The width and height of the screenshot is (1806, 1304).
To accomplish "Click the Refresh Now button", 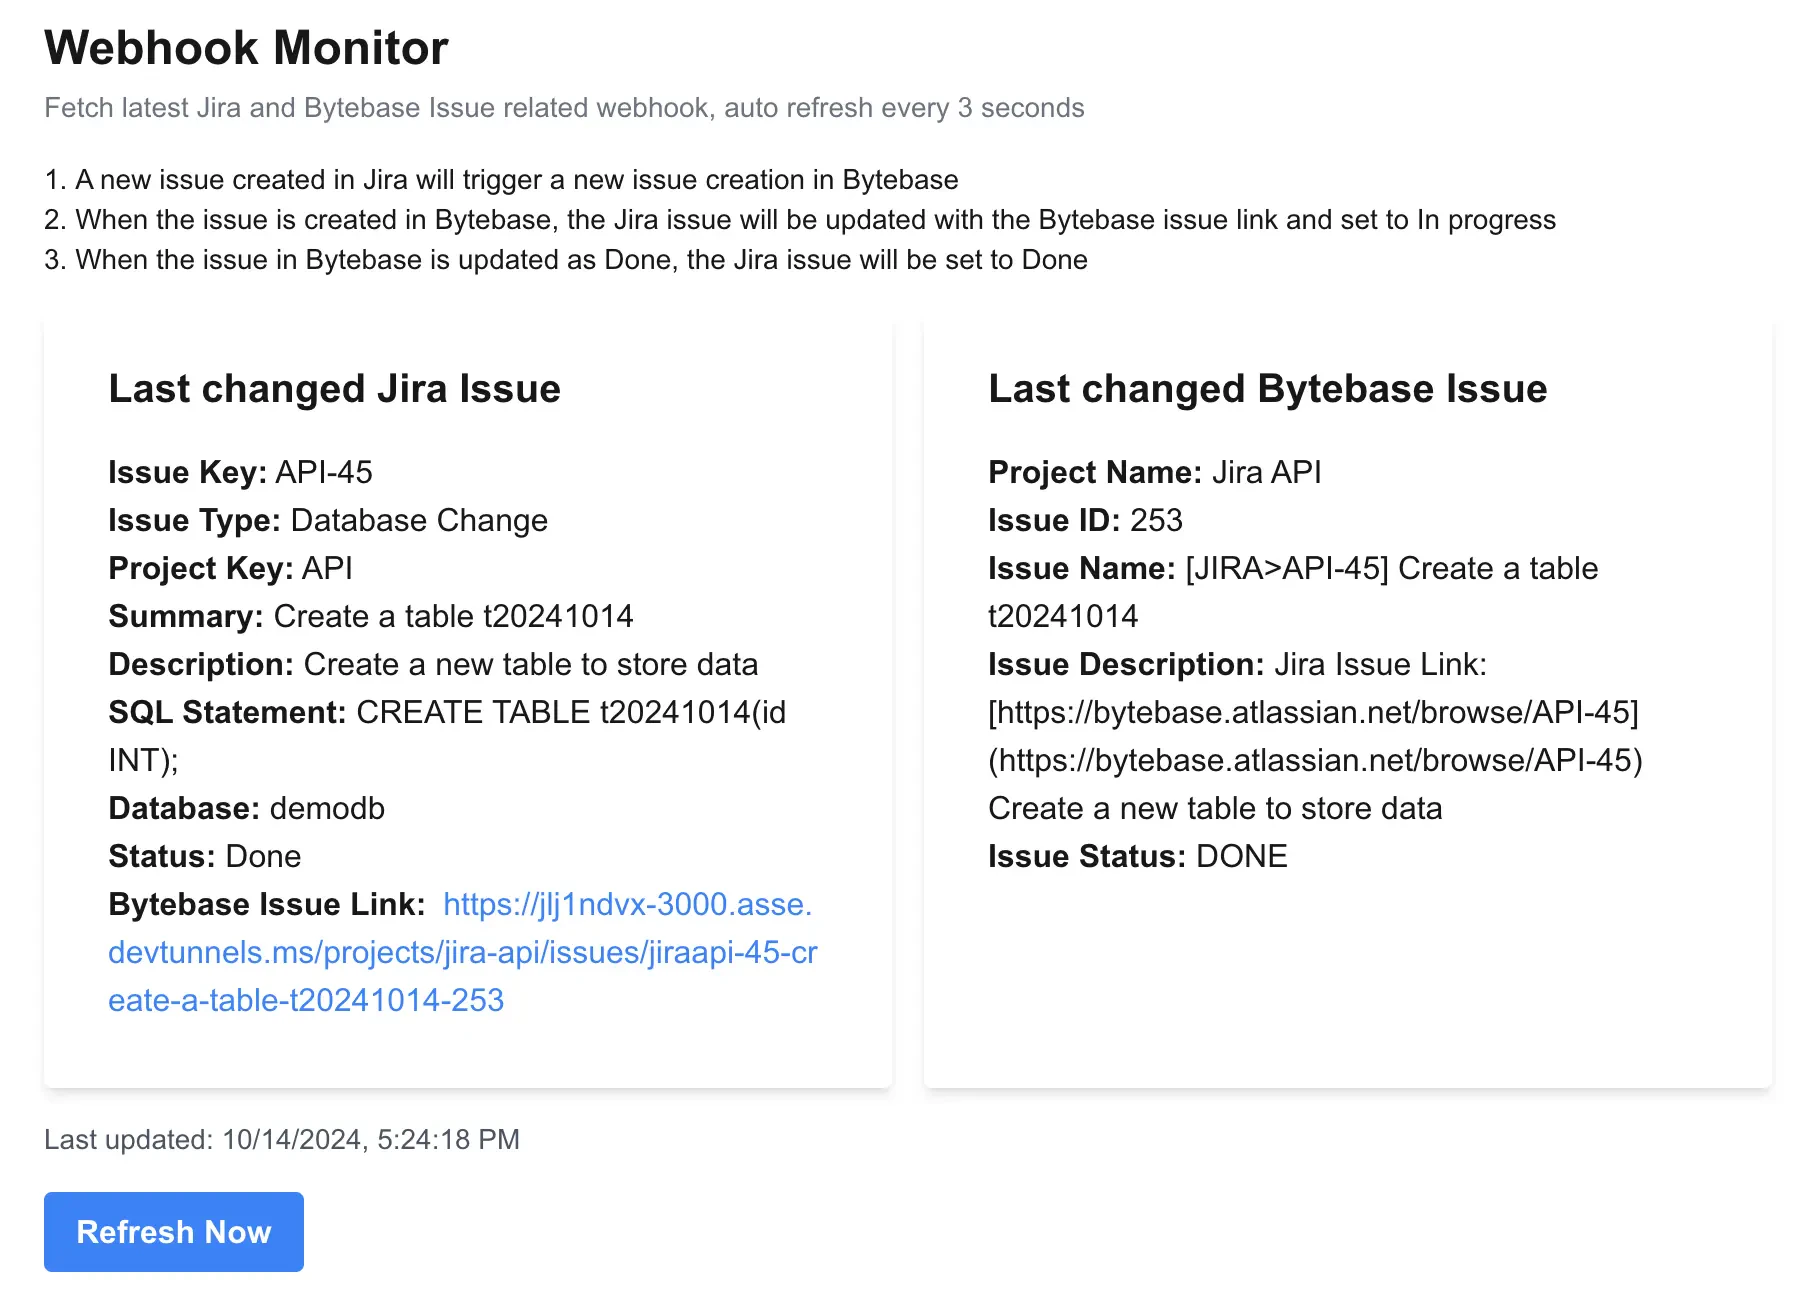I will click(x=174, y=1231).
